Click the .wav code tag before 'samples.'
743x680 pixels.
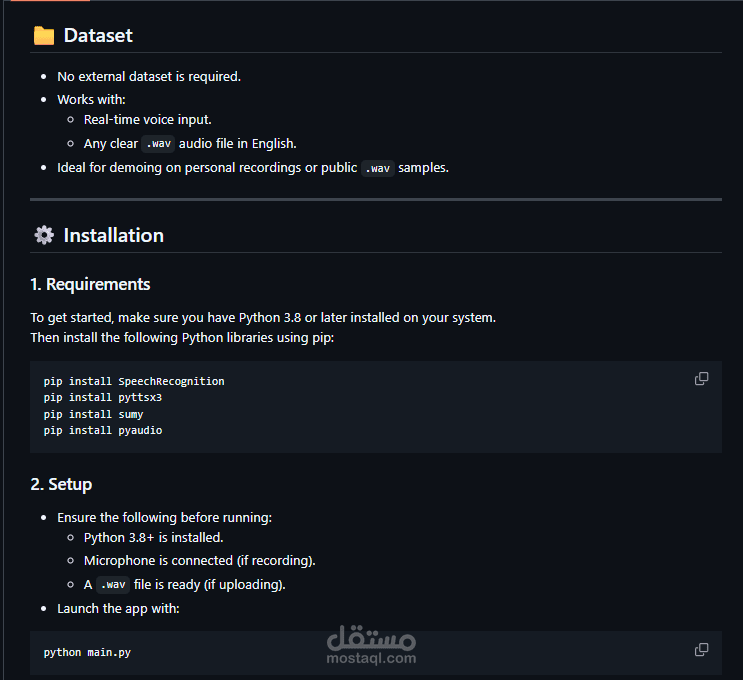click(378, 168)
